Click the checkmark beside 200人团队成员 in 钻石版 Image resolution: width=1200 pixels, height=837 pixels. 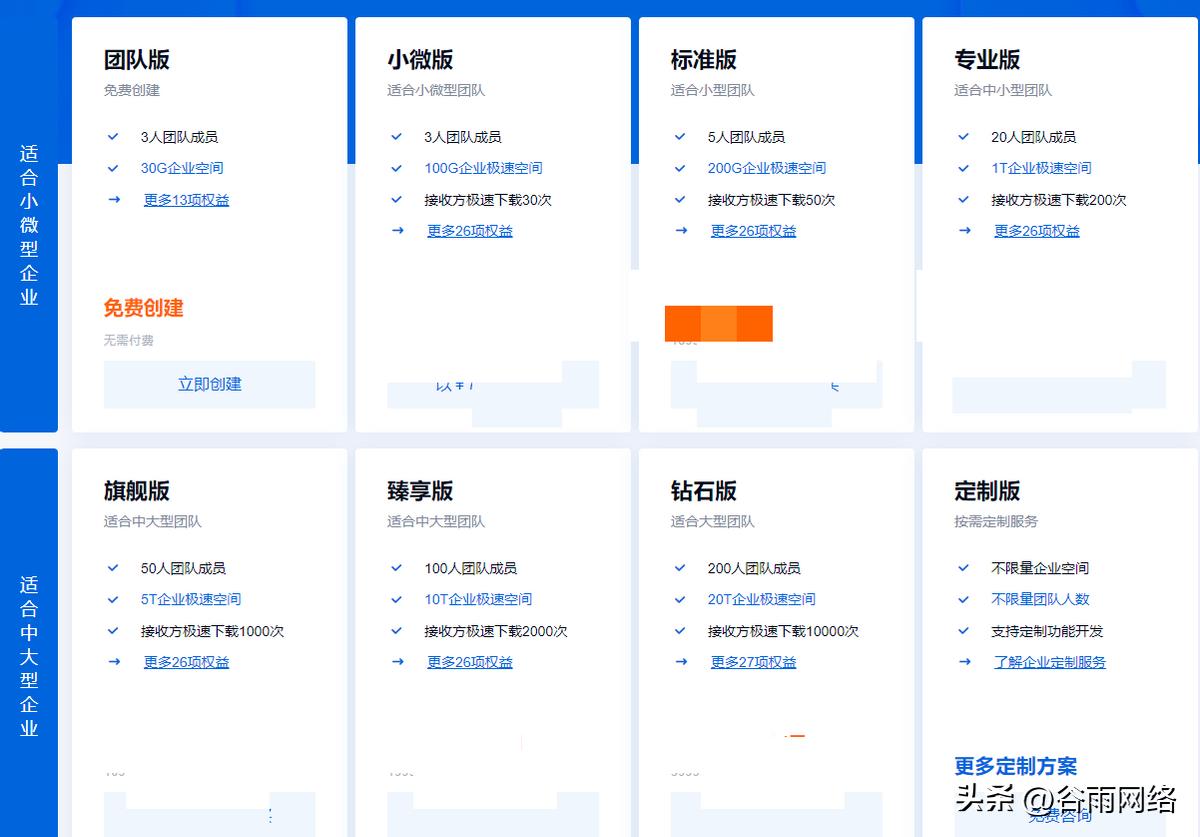coord(680,568)
